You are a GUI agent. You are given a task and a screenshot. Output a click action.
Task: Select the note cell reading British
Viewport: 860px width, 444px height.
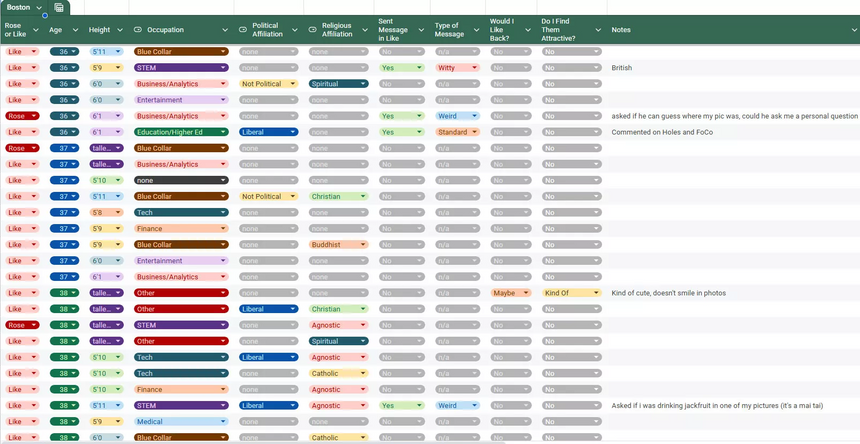623,68
